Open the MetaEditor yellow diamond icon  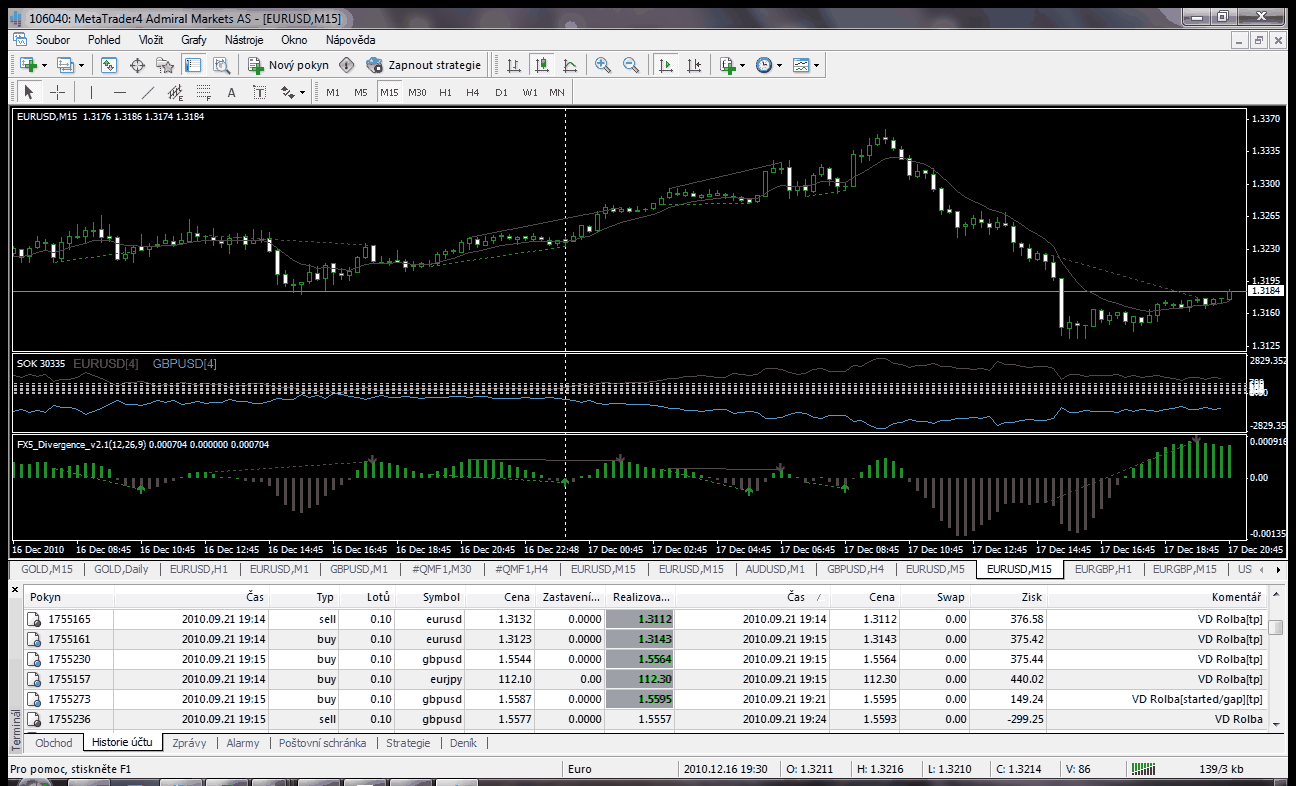pos(347,65)
